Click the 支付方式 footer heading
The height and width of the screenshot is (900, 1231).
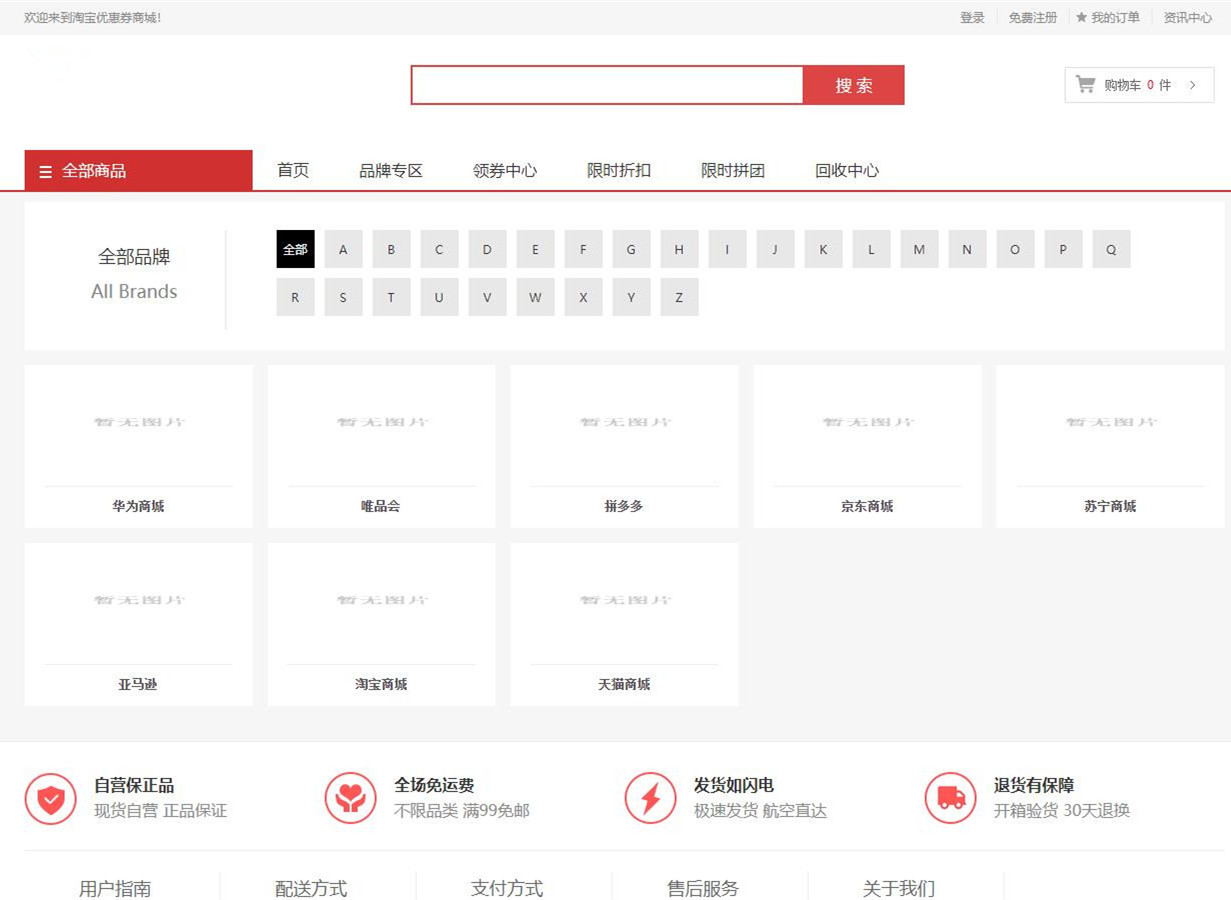click(x=507, y=888)
